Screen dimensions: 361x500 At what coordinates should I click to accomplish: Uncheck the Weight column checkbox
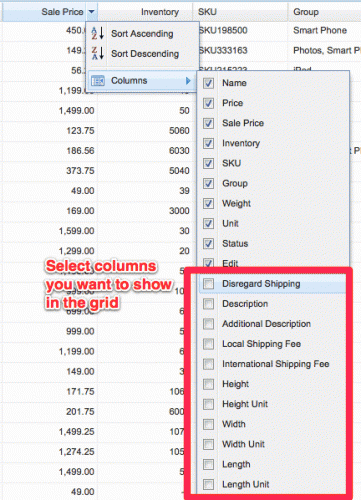pos(209,203)
